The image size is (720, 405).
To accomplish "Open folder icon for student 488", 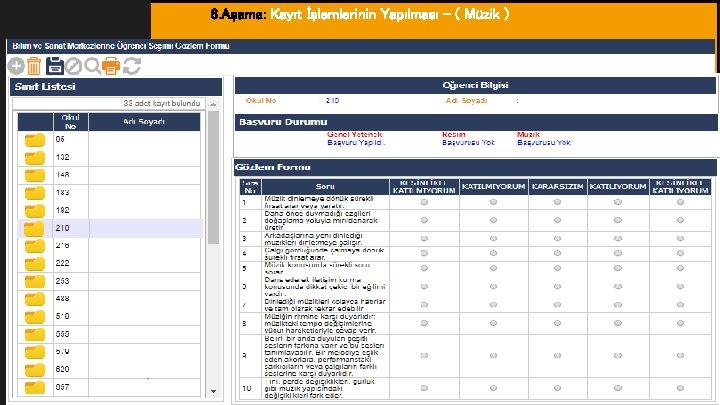I will pos(35,299).
